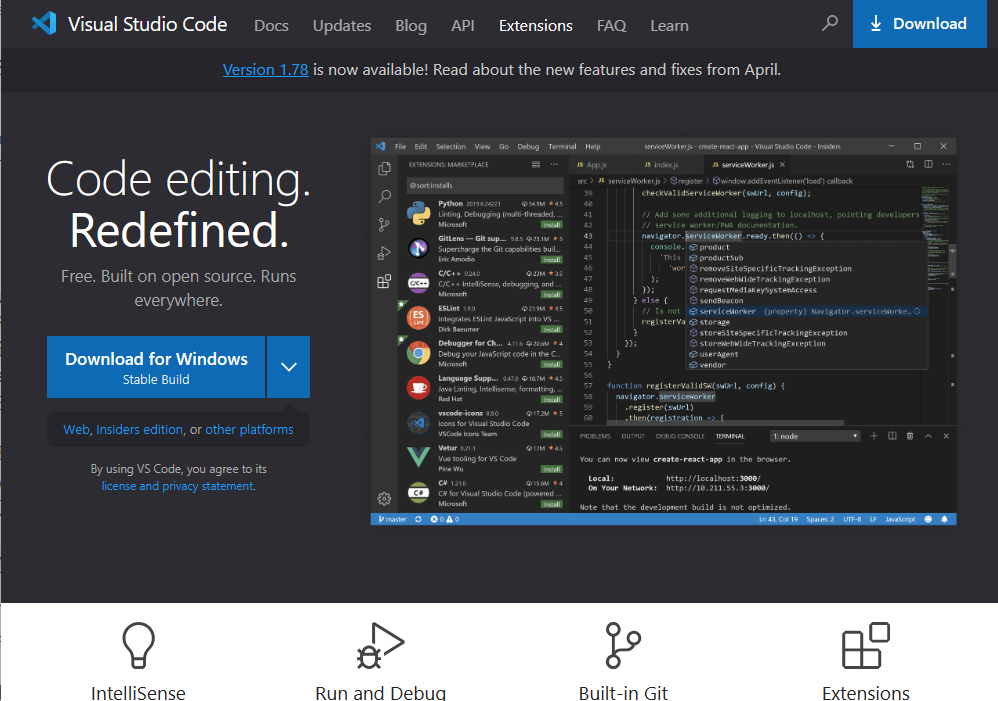Open the Updates navigation item

[x=342, y=25]
